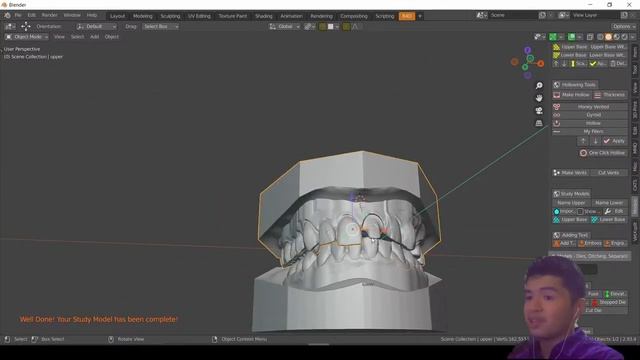
Task: Add a new workspace with the plus tab
Action: [x=420, y=16]
